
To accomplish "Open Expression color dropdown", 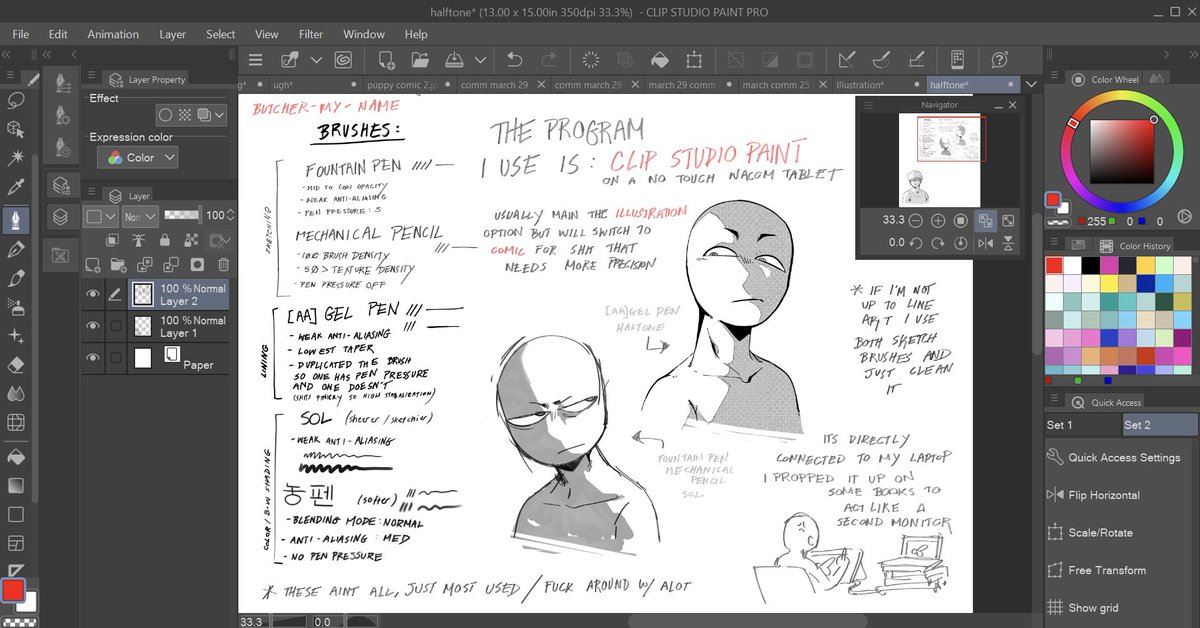I will (x=137, y=157).
